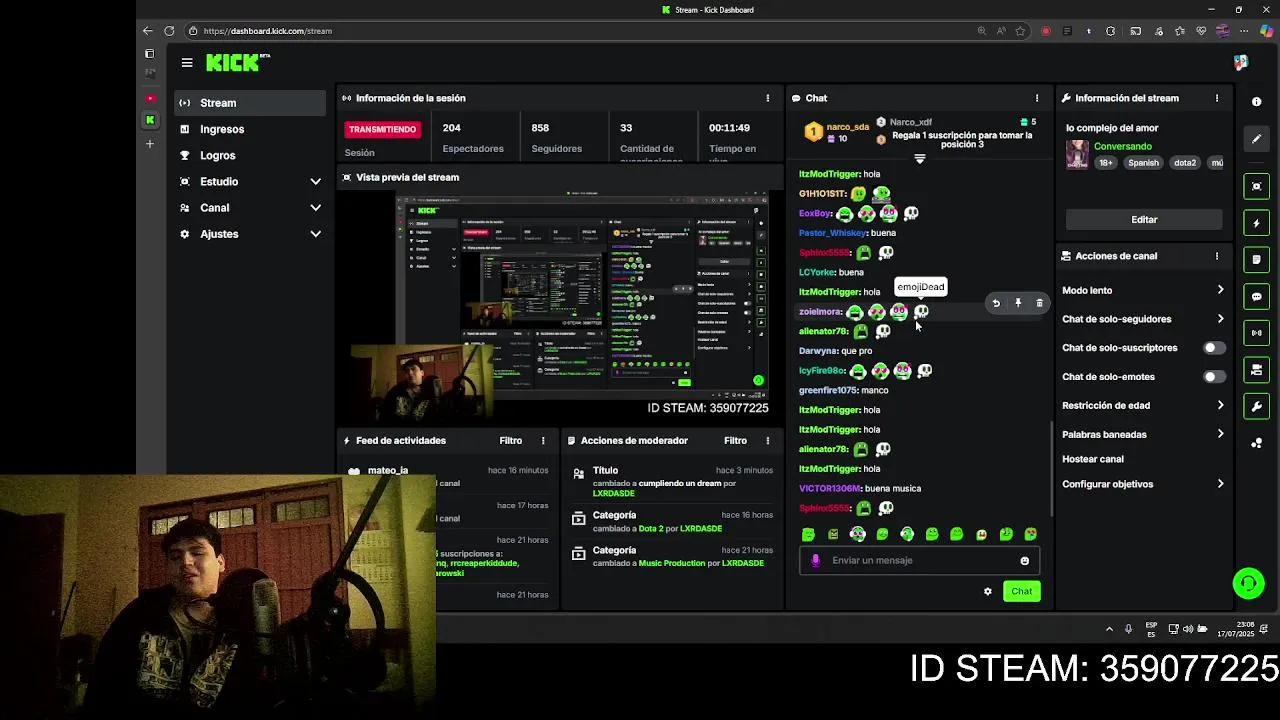
Task: Toggle the wrench stream info icon in the right rail
Action: click(1257, 407)
